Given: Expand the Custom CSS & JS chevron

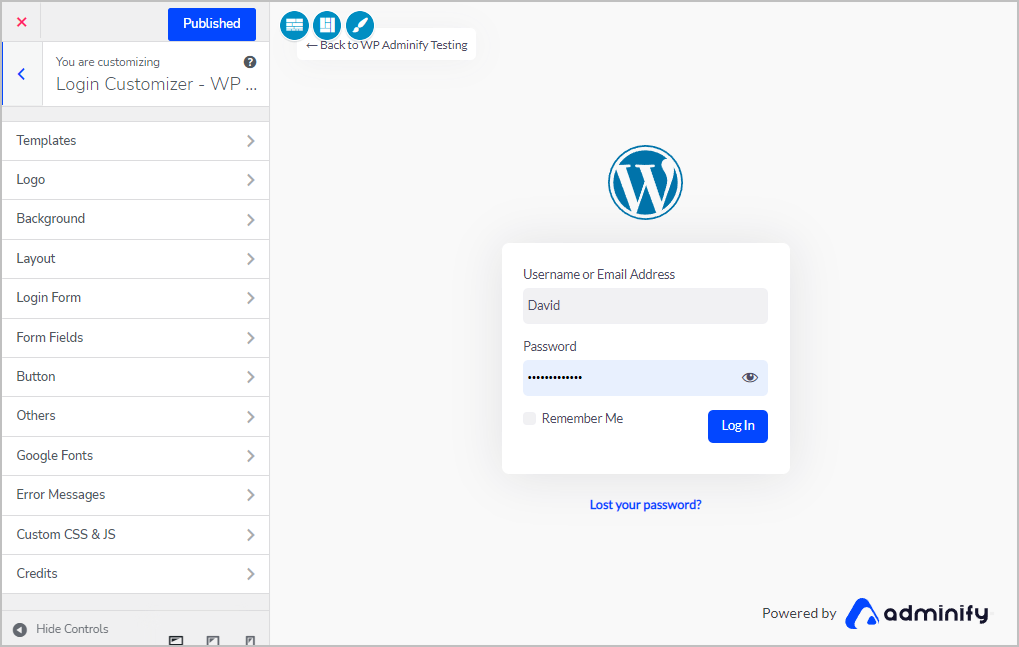Looking at the screenshot, I should [x=251, y=535].
